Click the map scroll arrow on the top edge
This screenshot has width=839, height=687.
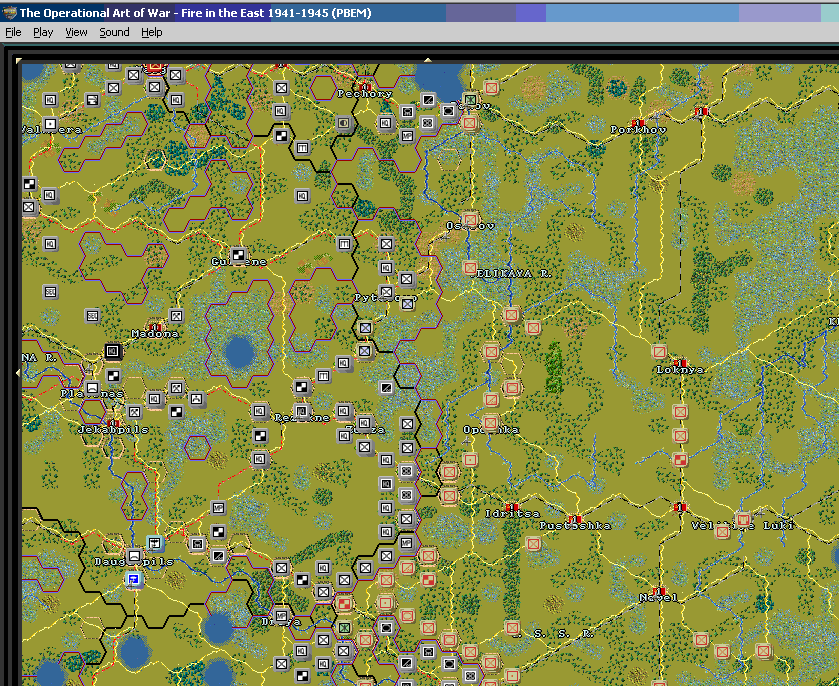pyautogui.click(x=428, y=60)
